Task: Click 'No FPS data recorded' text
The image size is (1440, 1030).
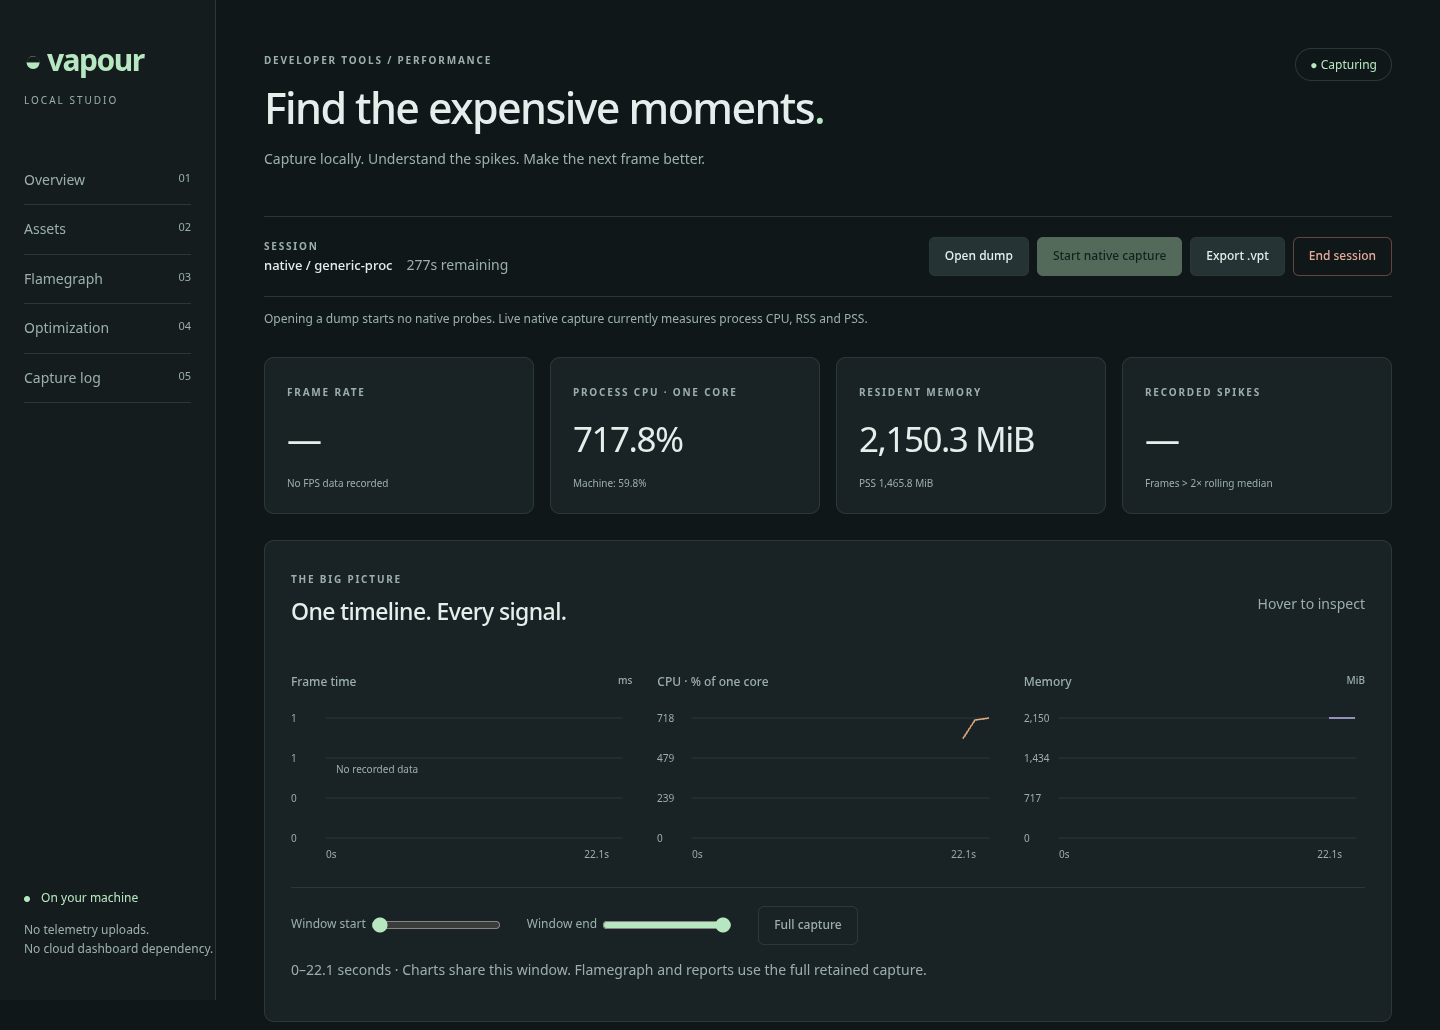Action: (338, 483)
